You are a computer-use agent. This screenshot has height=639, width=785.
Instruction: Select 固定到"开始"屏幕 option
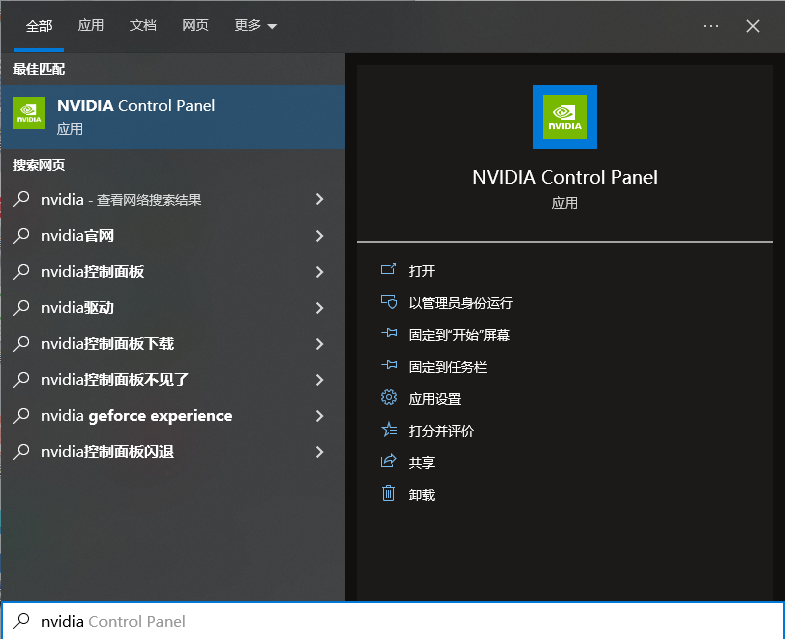(459, 335)
